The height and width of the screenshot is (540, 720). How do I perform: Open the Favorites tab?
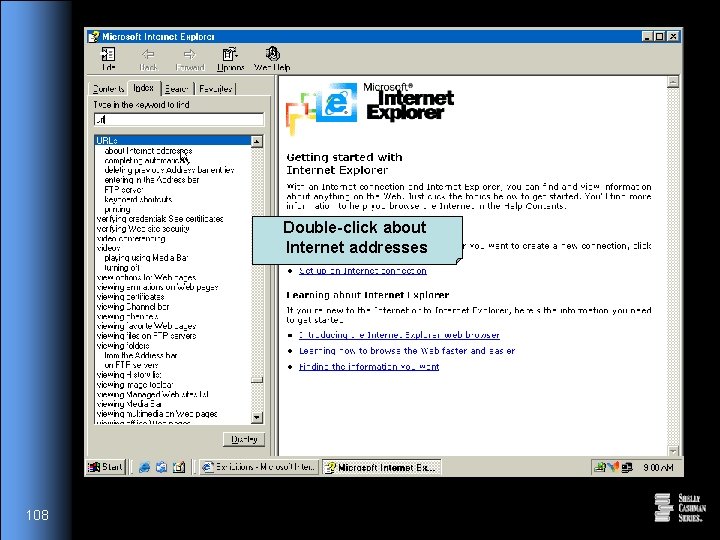pos(215,89)
